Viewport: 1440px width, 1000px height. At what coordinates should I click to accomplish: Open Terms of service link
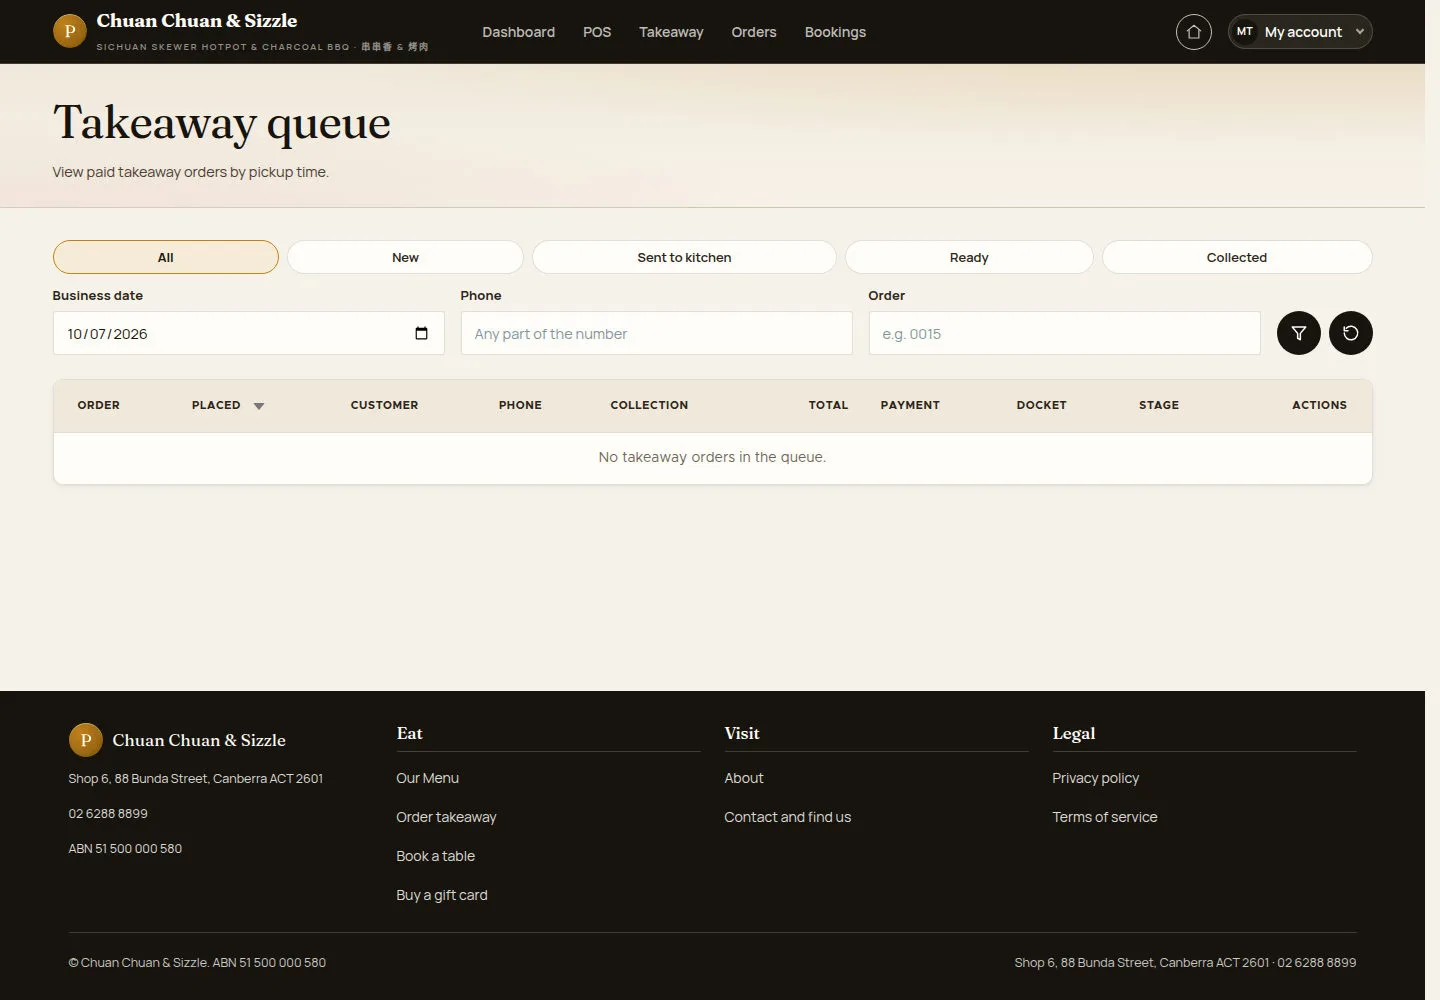pos(1104,817)
